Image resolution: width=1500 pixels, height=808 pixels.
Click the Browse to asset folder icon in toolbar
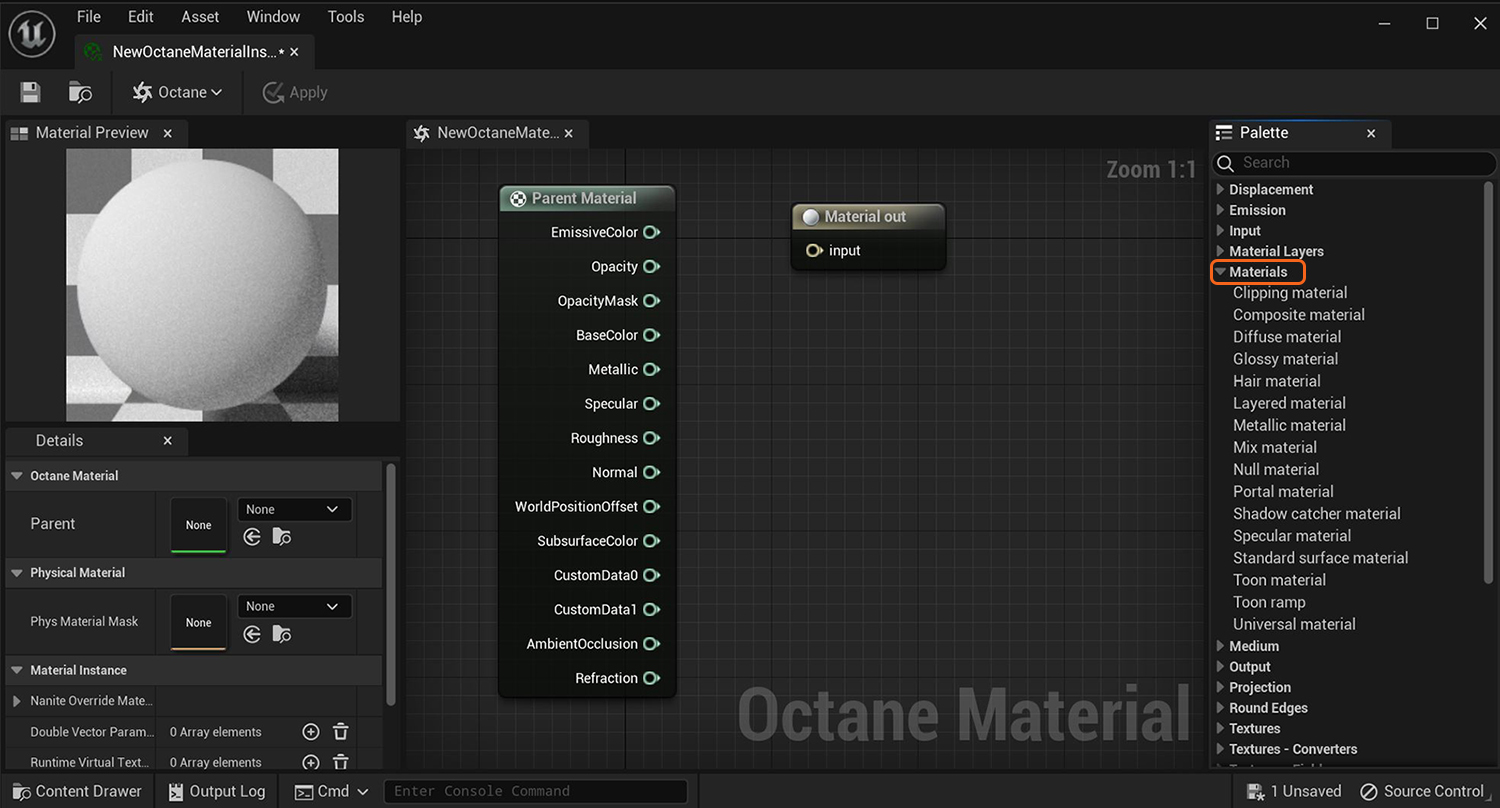click(80, 92)
